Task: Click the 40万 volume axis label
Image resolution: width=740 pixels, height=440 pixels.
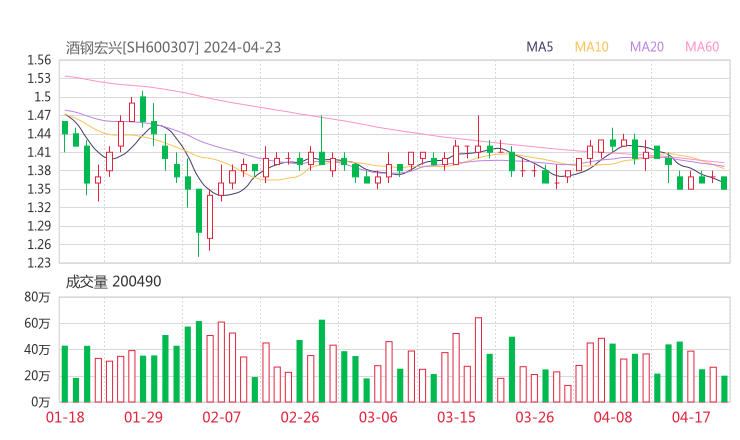Action: [x=37, y=349]
